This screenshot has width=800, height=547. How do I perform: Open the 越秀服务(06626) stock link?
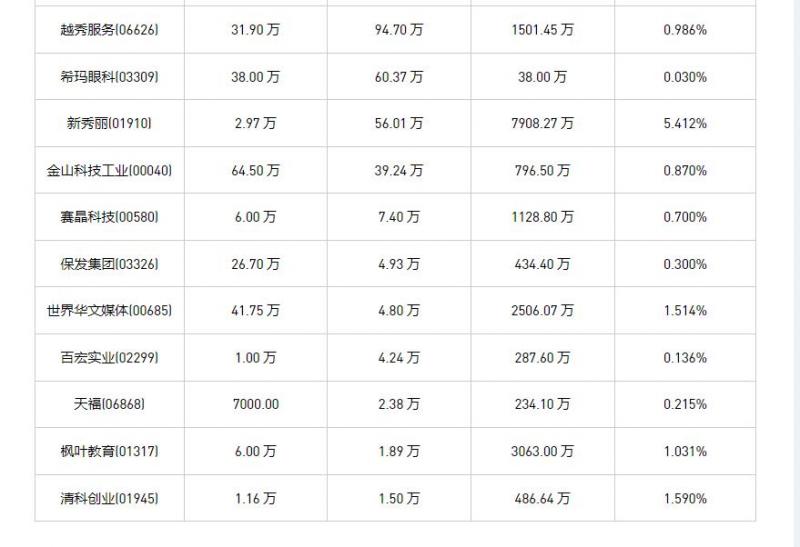point(109,30)
